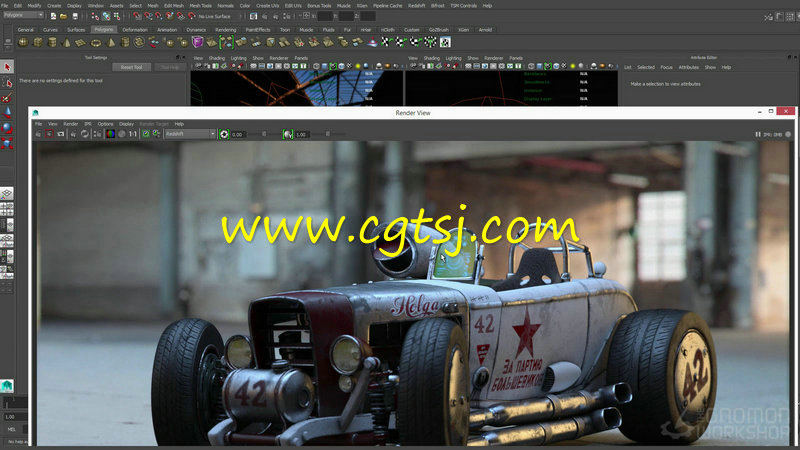Select the polygon sphere shelf icon
Image resolution: width=800 pixels, height=450 pixels.
23,42
